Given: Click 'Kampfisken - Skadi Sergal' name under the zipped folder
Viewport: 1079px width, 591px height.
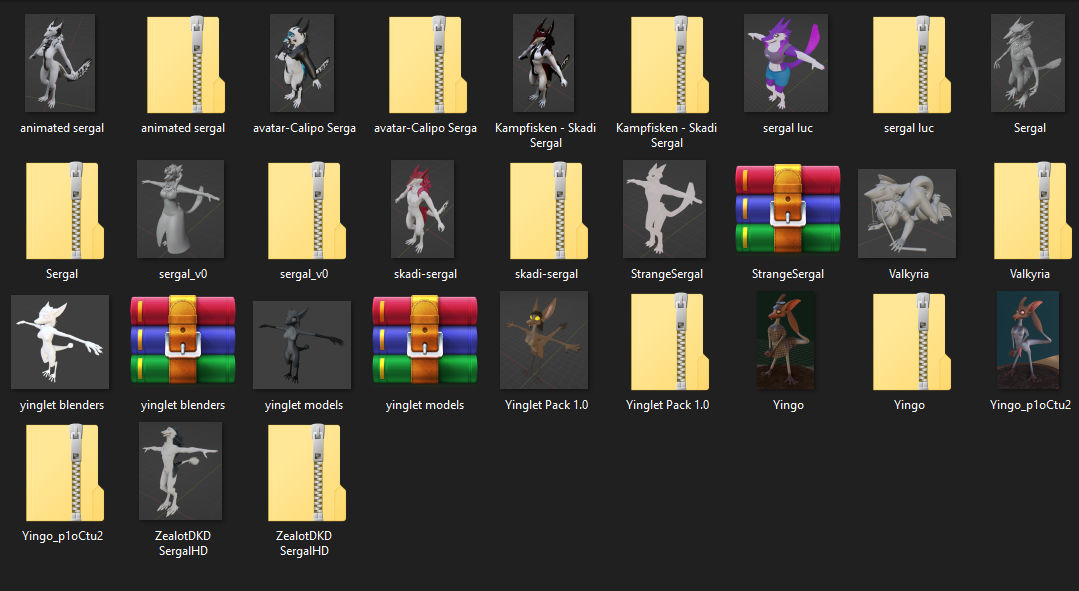Looking at the screenshot, I should click(x=667, y=136).
